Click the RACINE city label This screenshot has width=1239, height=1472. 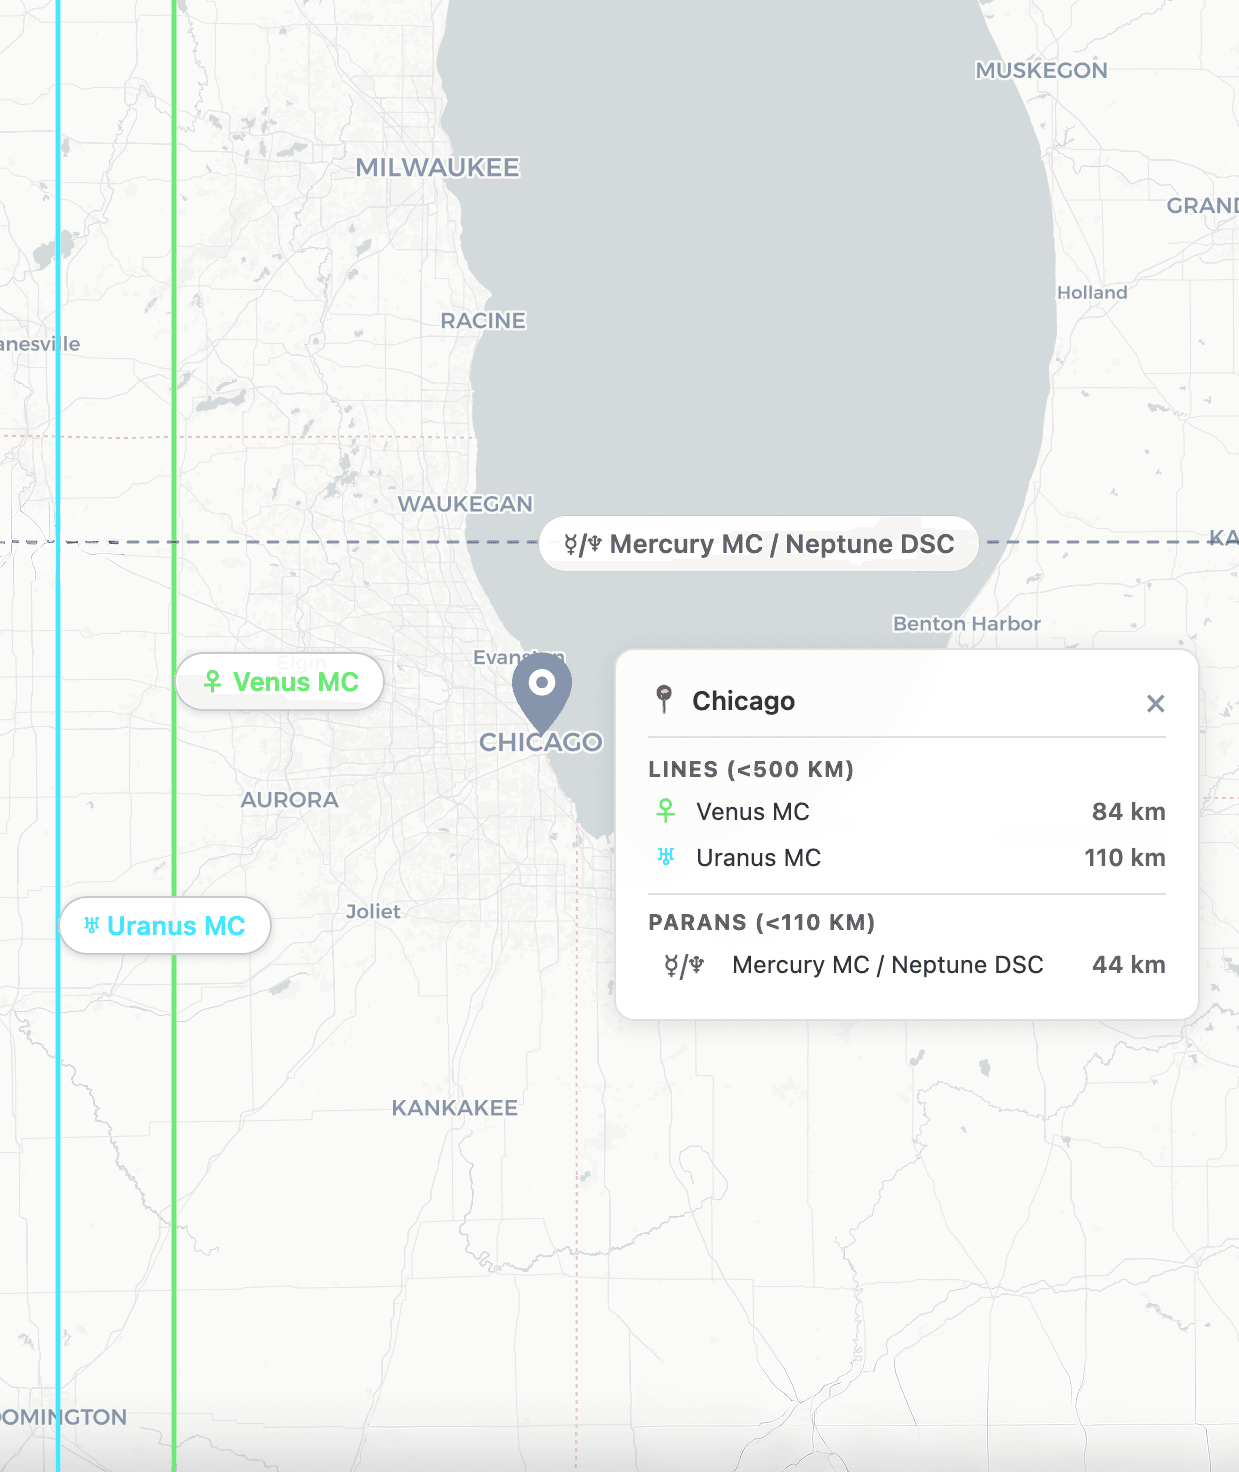483,320
